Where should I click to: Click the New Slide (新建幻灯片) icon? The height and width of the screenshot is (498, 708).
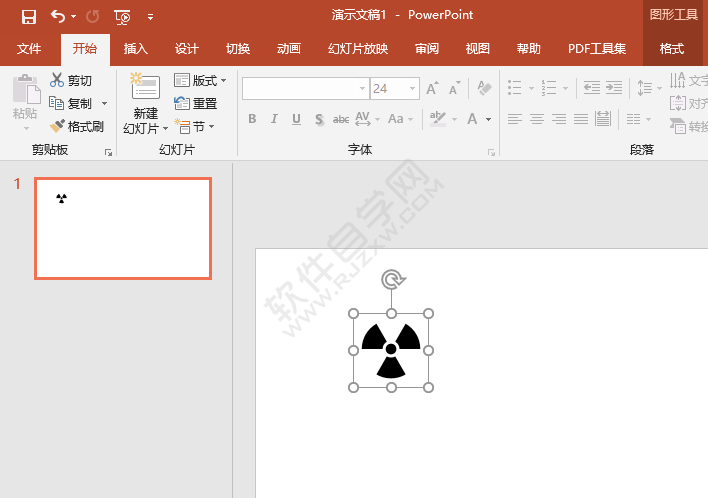145,88
